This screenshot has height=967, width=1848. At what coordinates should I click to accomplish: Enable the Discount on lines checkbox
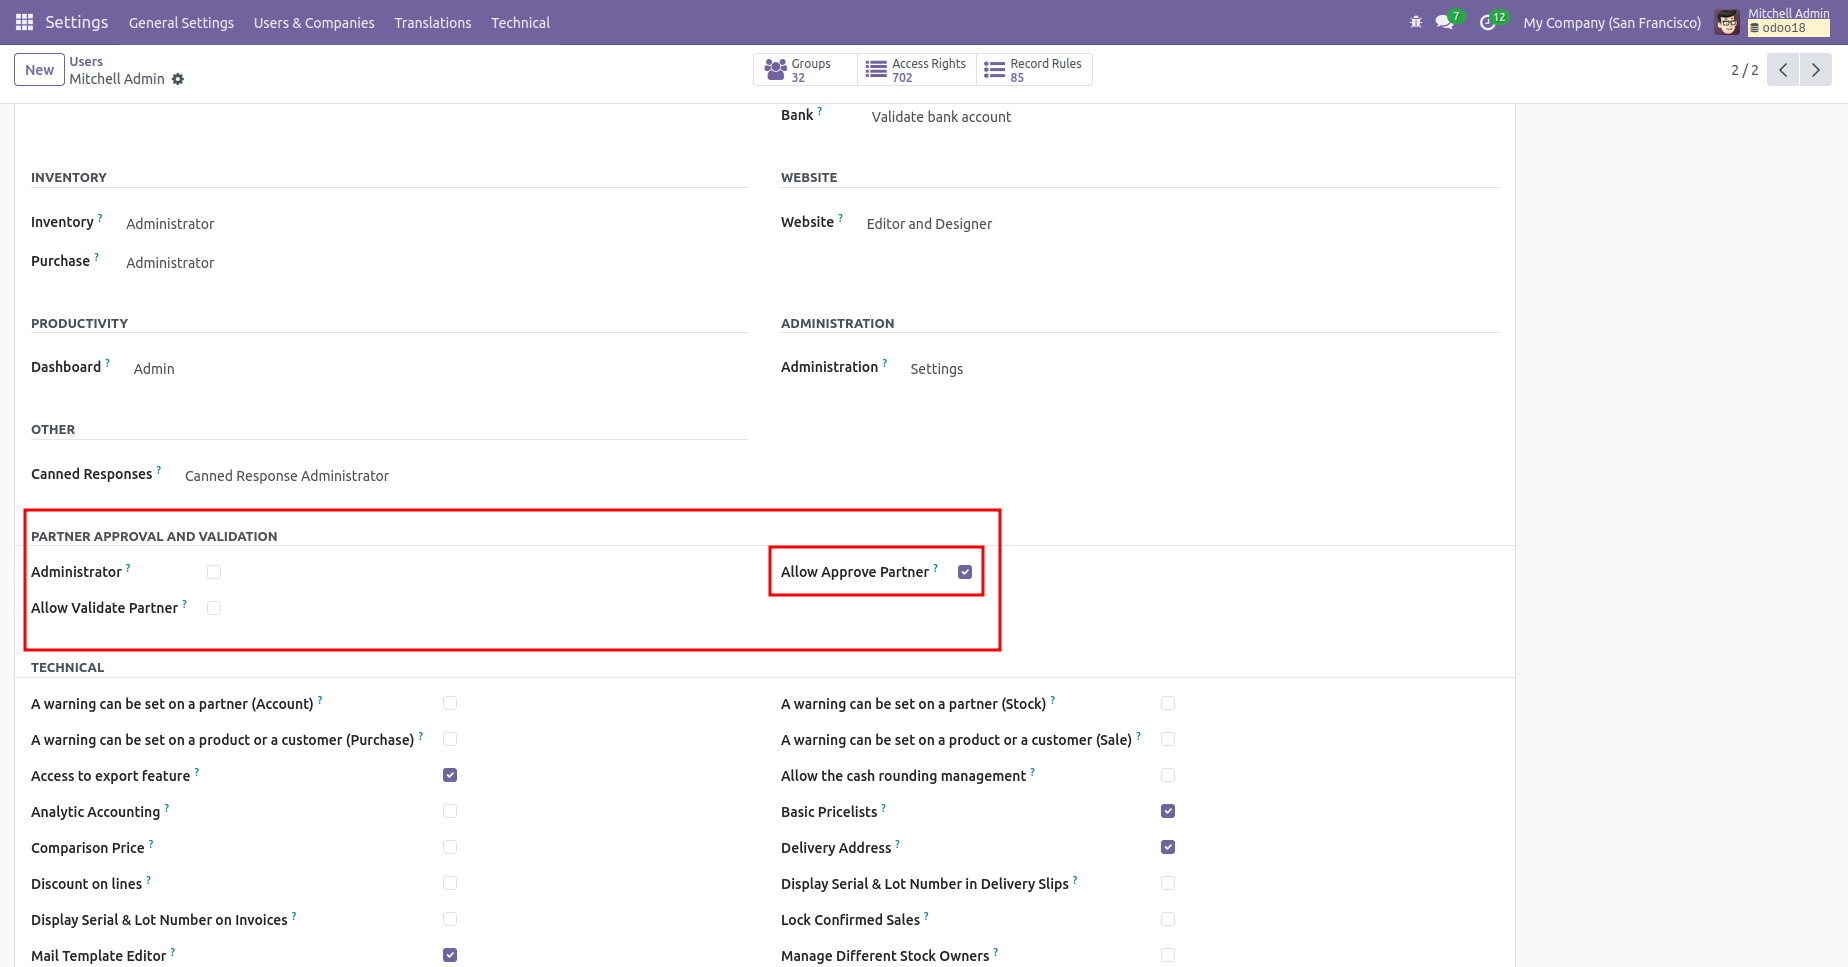coord(450,883)
